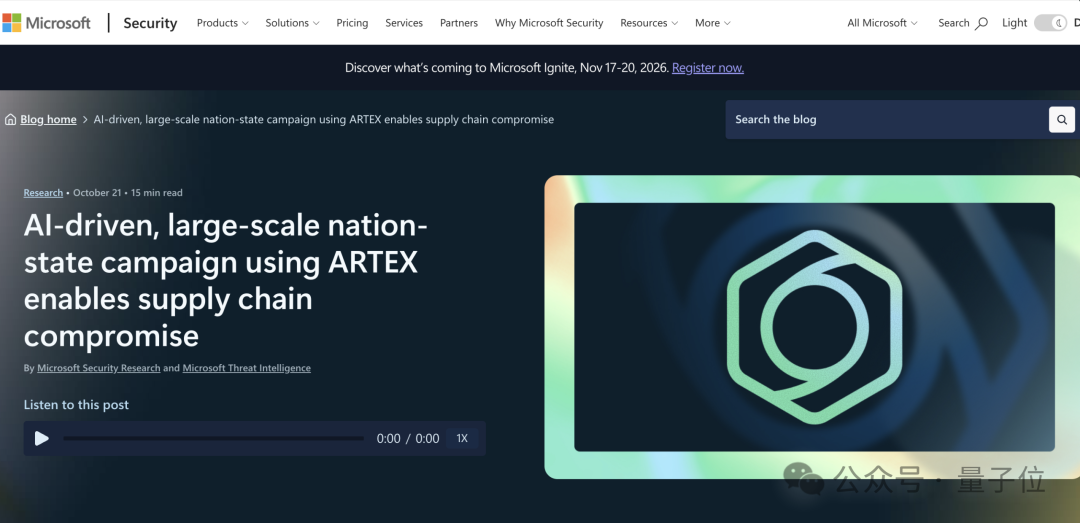Expand the More dropdown menu

click(712, 23)
